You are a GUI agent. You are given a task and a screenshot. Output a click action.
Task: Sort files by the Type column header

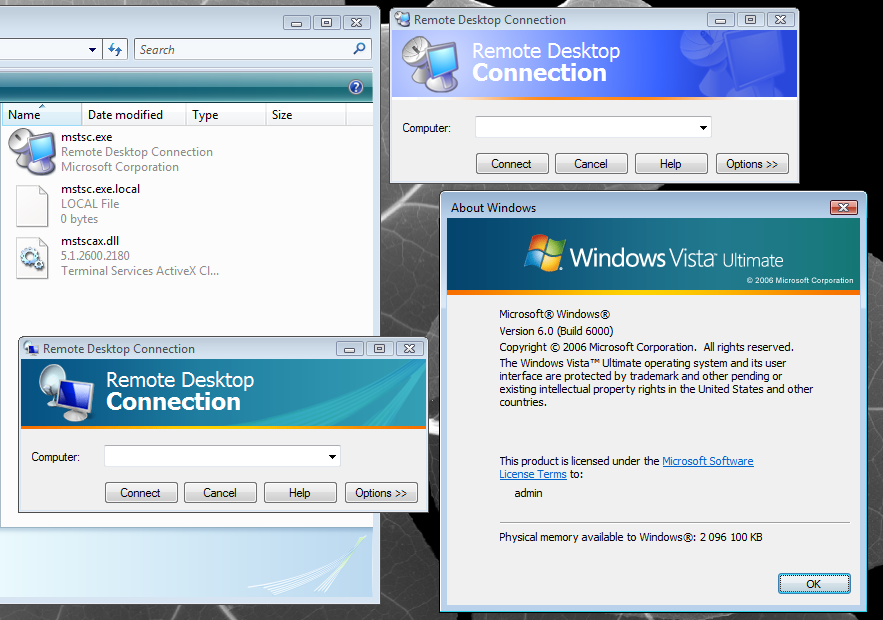pyautogui.click(x=225, y=115)
